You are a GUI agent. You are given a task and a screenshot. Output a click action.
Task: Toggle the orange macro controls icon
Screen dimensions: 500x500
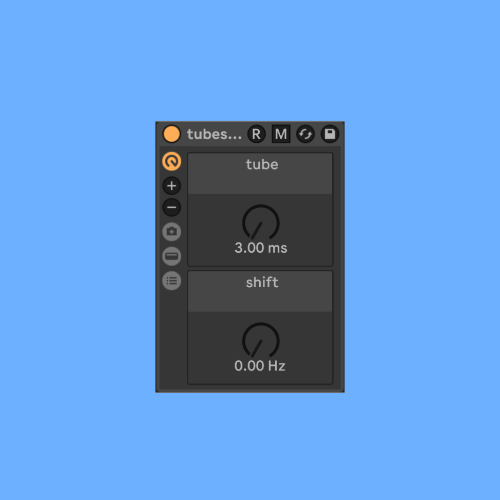click(172, 162)
